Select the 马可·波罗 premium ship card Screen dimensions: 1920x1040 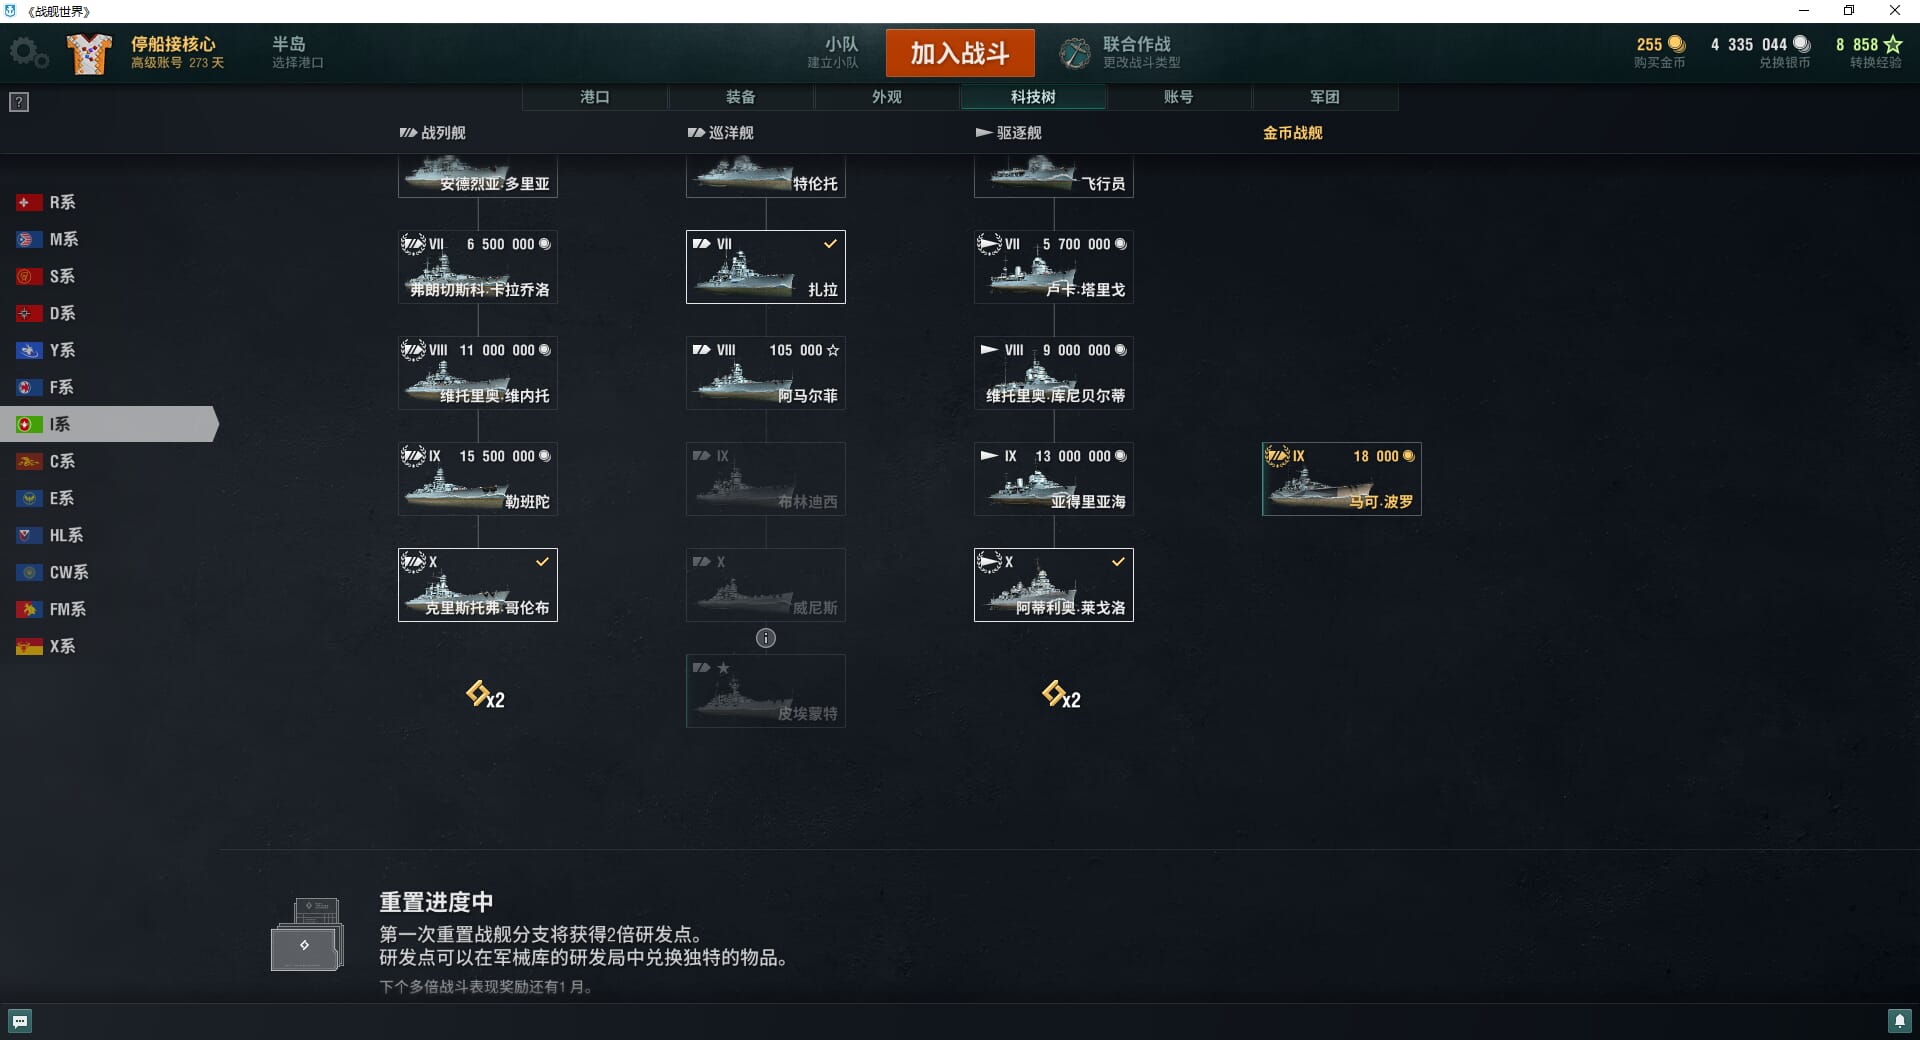click(x=1342, y=479)
